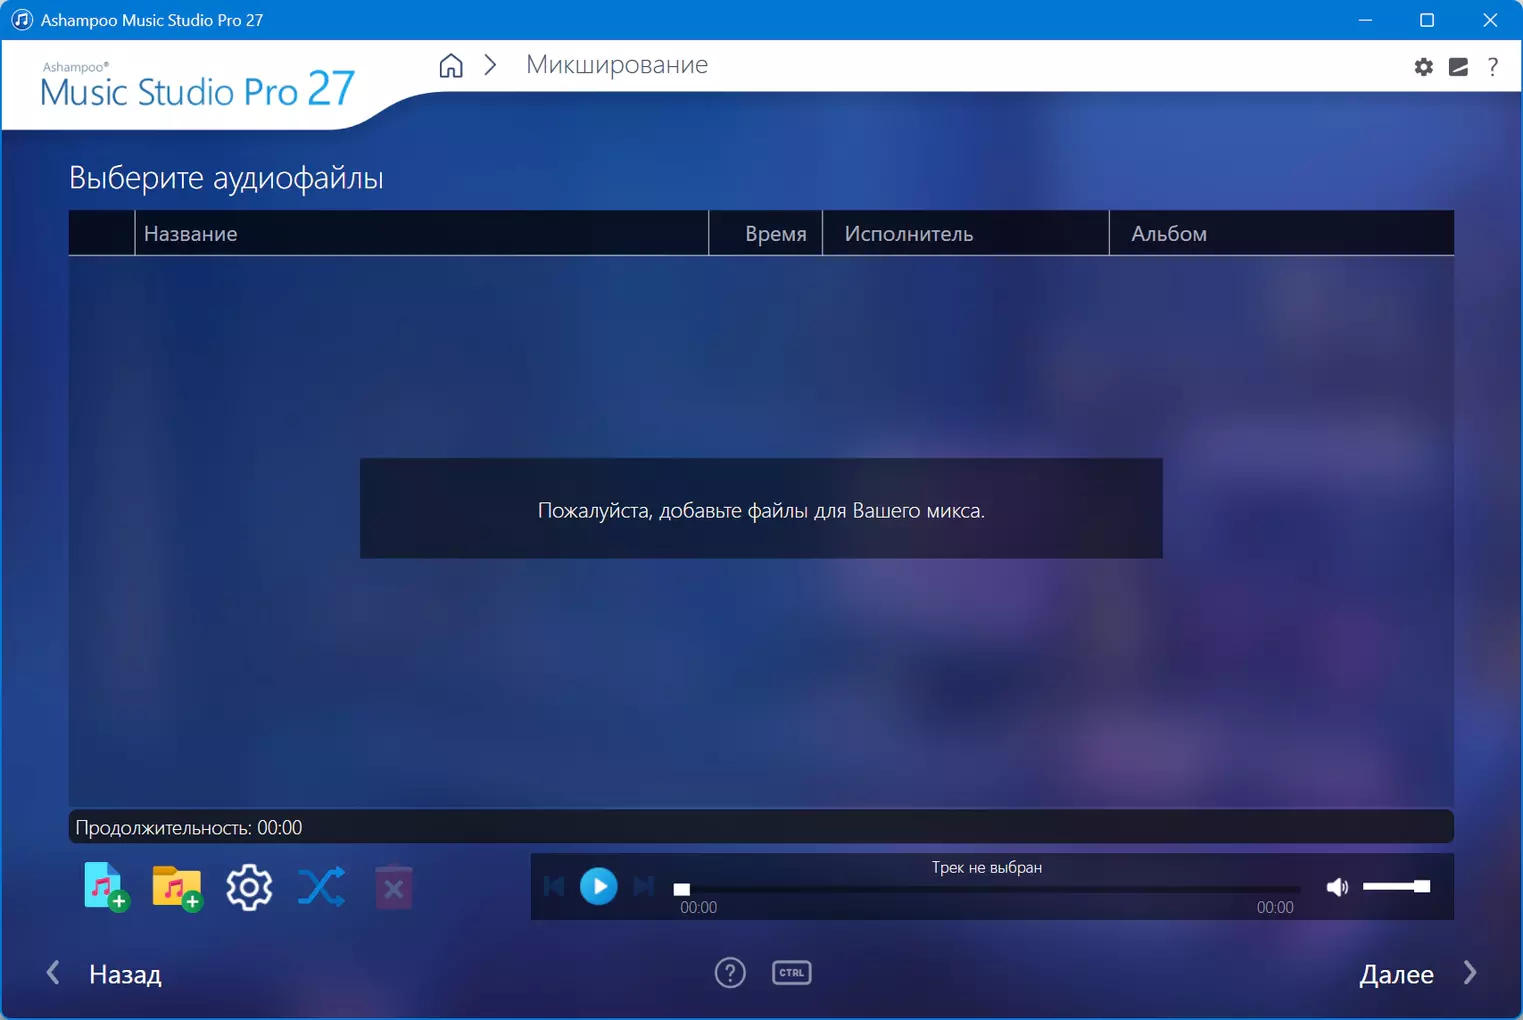
Task: Click the breadcrumb chevron next to home
Action: coord(490,65)
